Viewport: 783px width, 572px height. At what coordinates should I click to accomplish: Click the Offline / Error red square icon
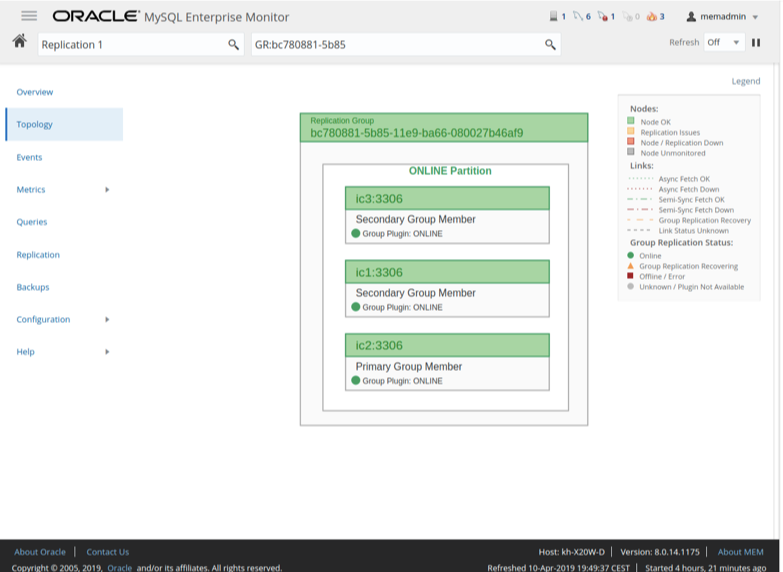pos(630,276)
